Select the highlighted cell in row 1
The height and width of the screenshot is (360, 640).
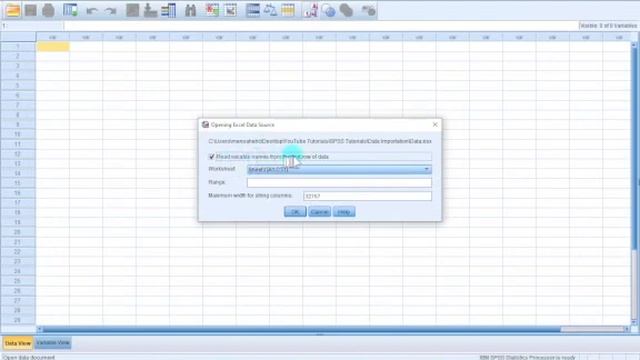[x=53, y=47]
